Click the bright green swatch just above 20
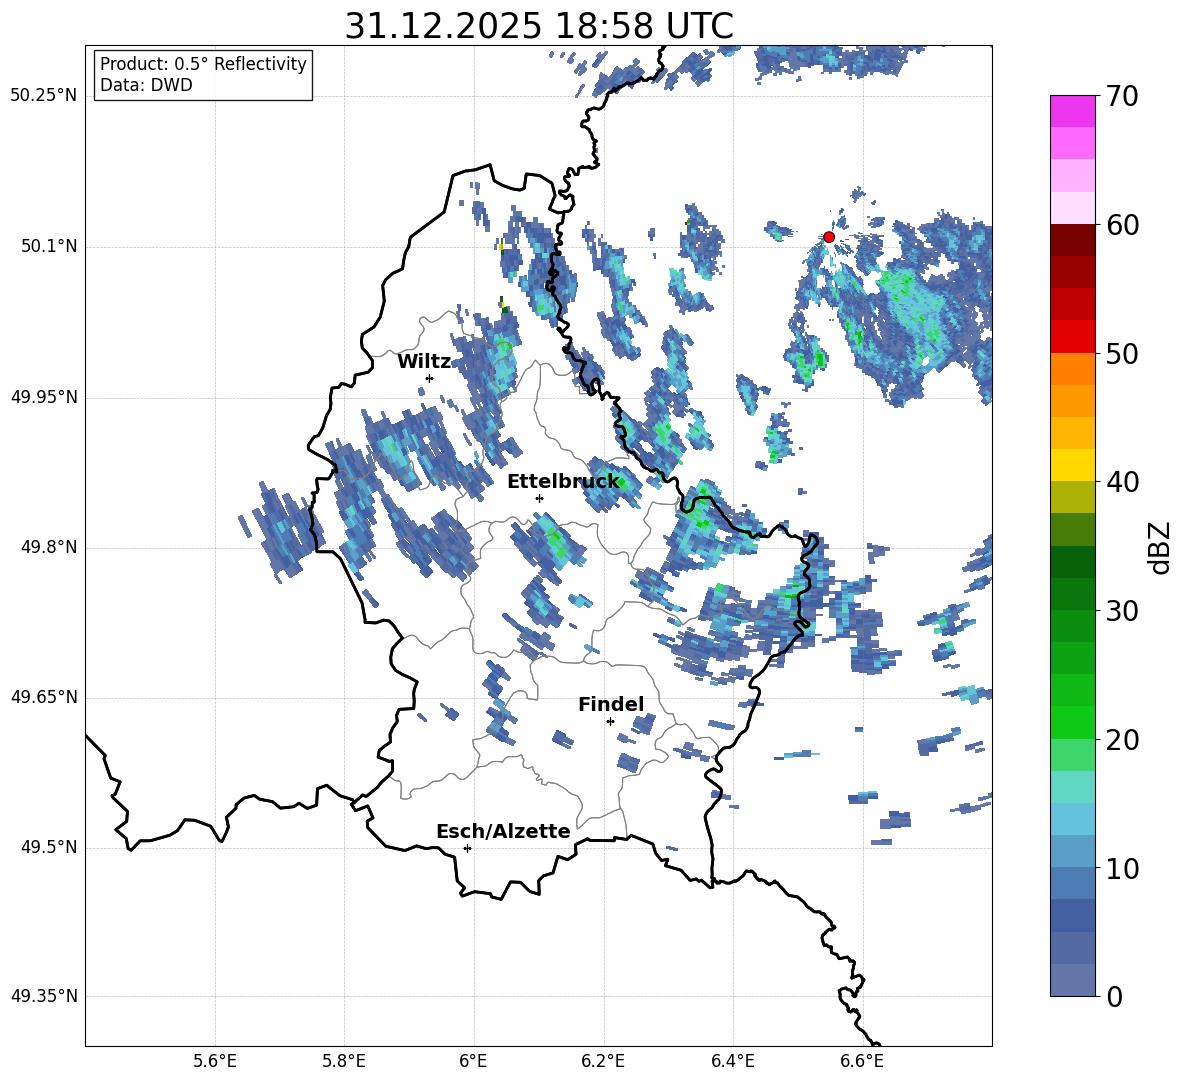 (1073, 722)
